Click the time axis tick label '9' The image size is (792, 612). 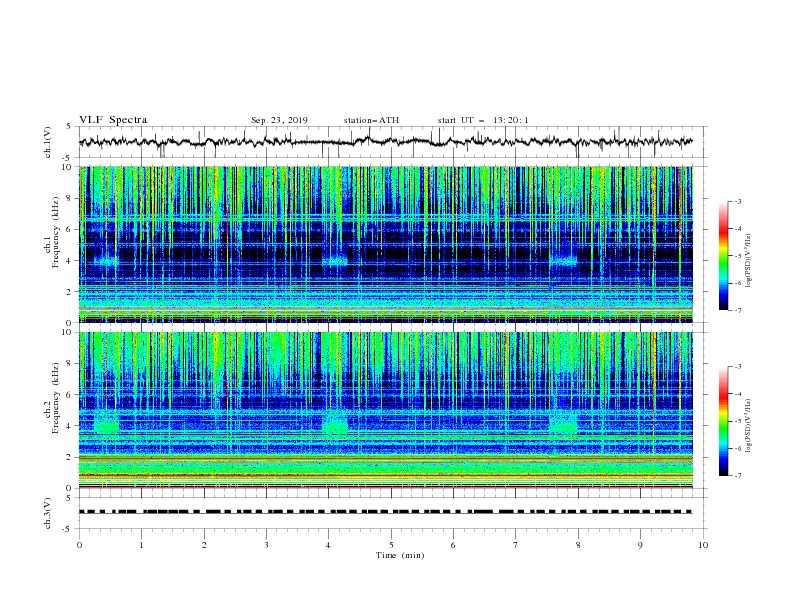(x=640, y=545)
